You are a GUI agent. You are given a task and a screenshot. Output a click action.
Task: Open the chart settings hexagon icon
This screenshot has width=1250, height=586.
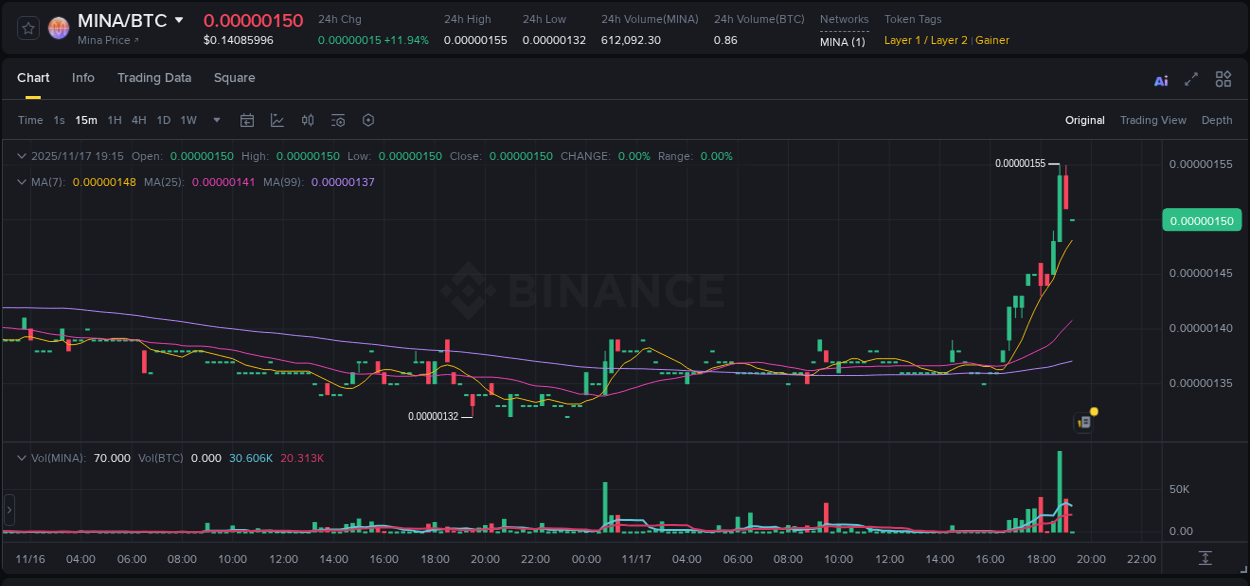[368, 119]
